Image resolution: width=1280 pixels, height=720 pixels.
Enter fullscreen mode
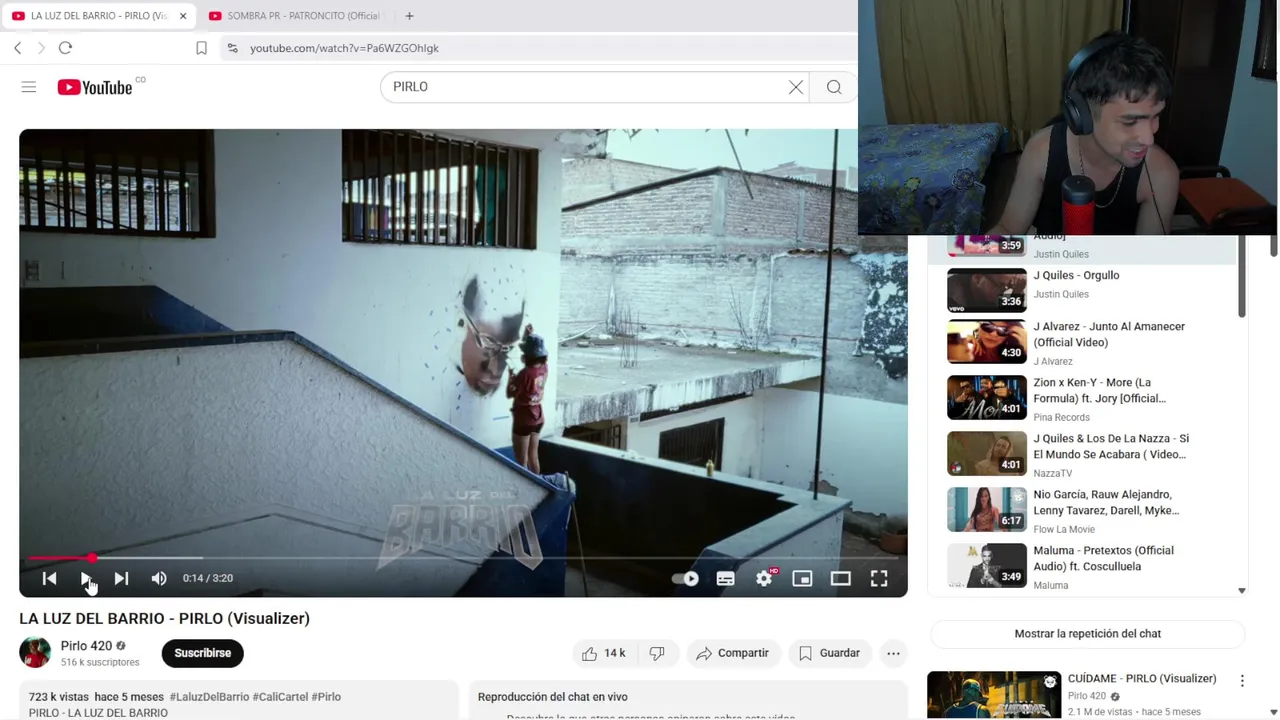(x=879, y=578)
